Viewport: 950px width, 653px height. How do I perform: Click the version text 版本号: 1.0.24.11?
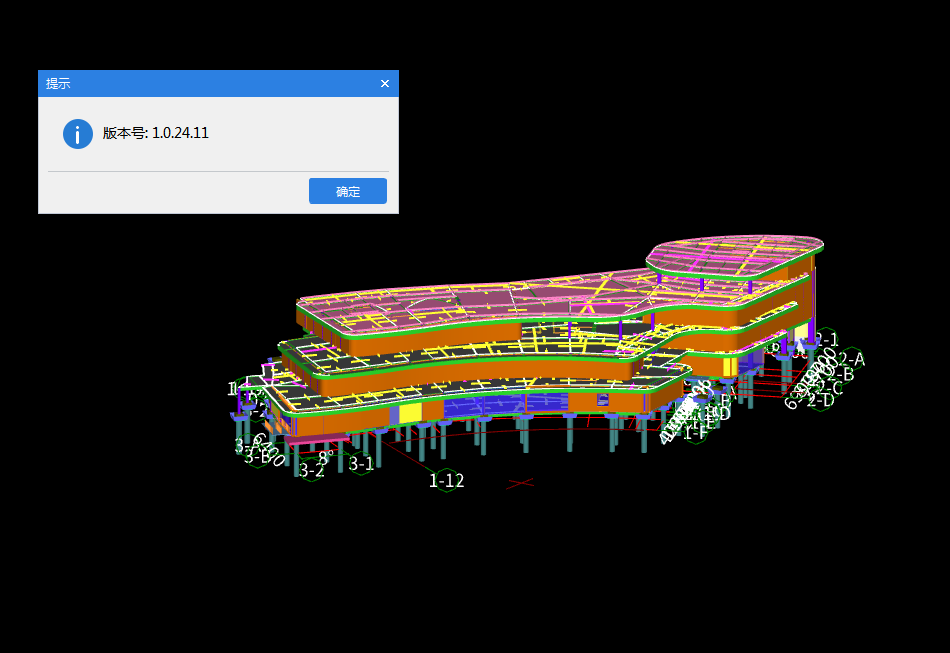tap(156, 133)
